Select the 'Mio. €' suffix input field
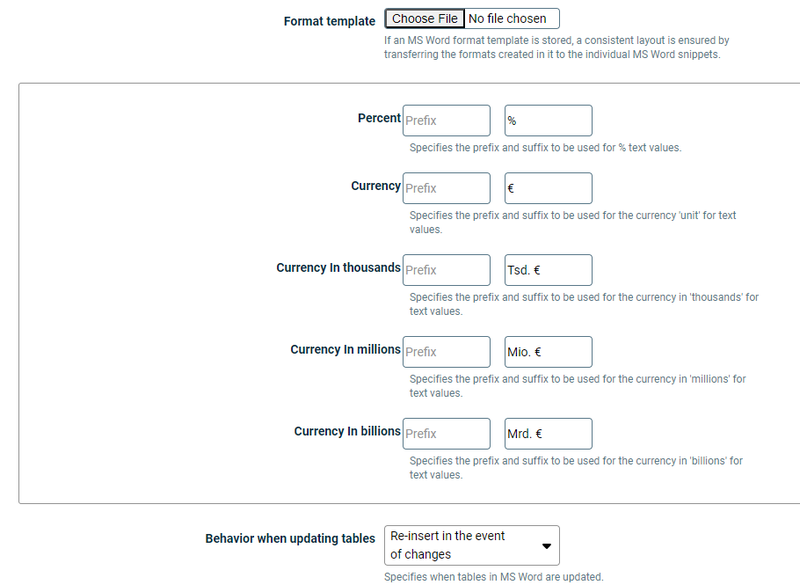Screen dimensions: 800x585 coord(548,351)
